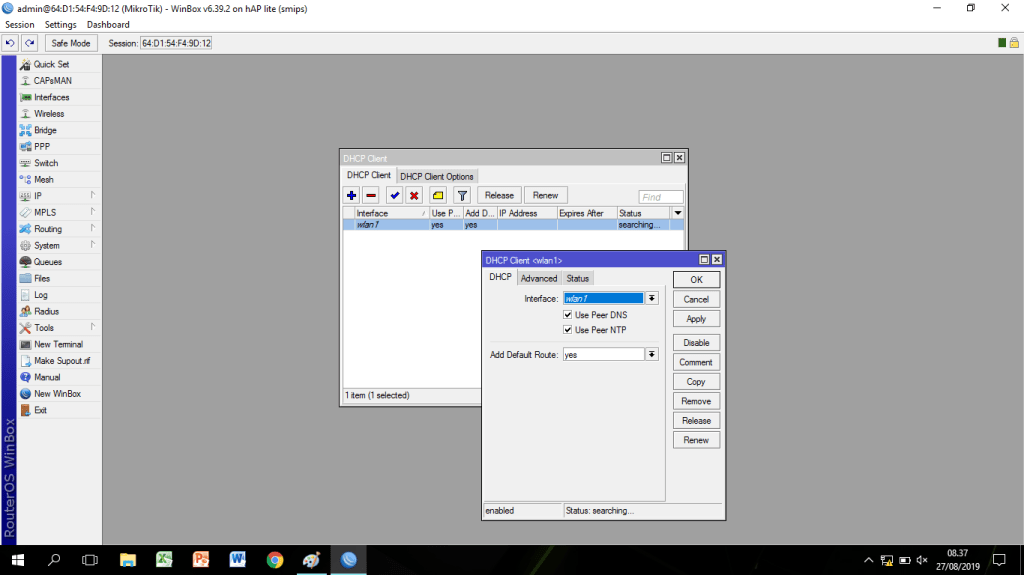
Task: Open the DHCP Client Options tab
Action: 437,177
